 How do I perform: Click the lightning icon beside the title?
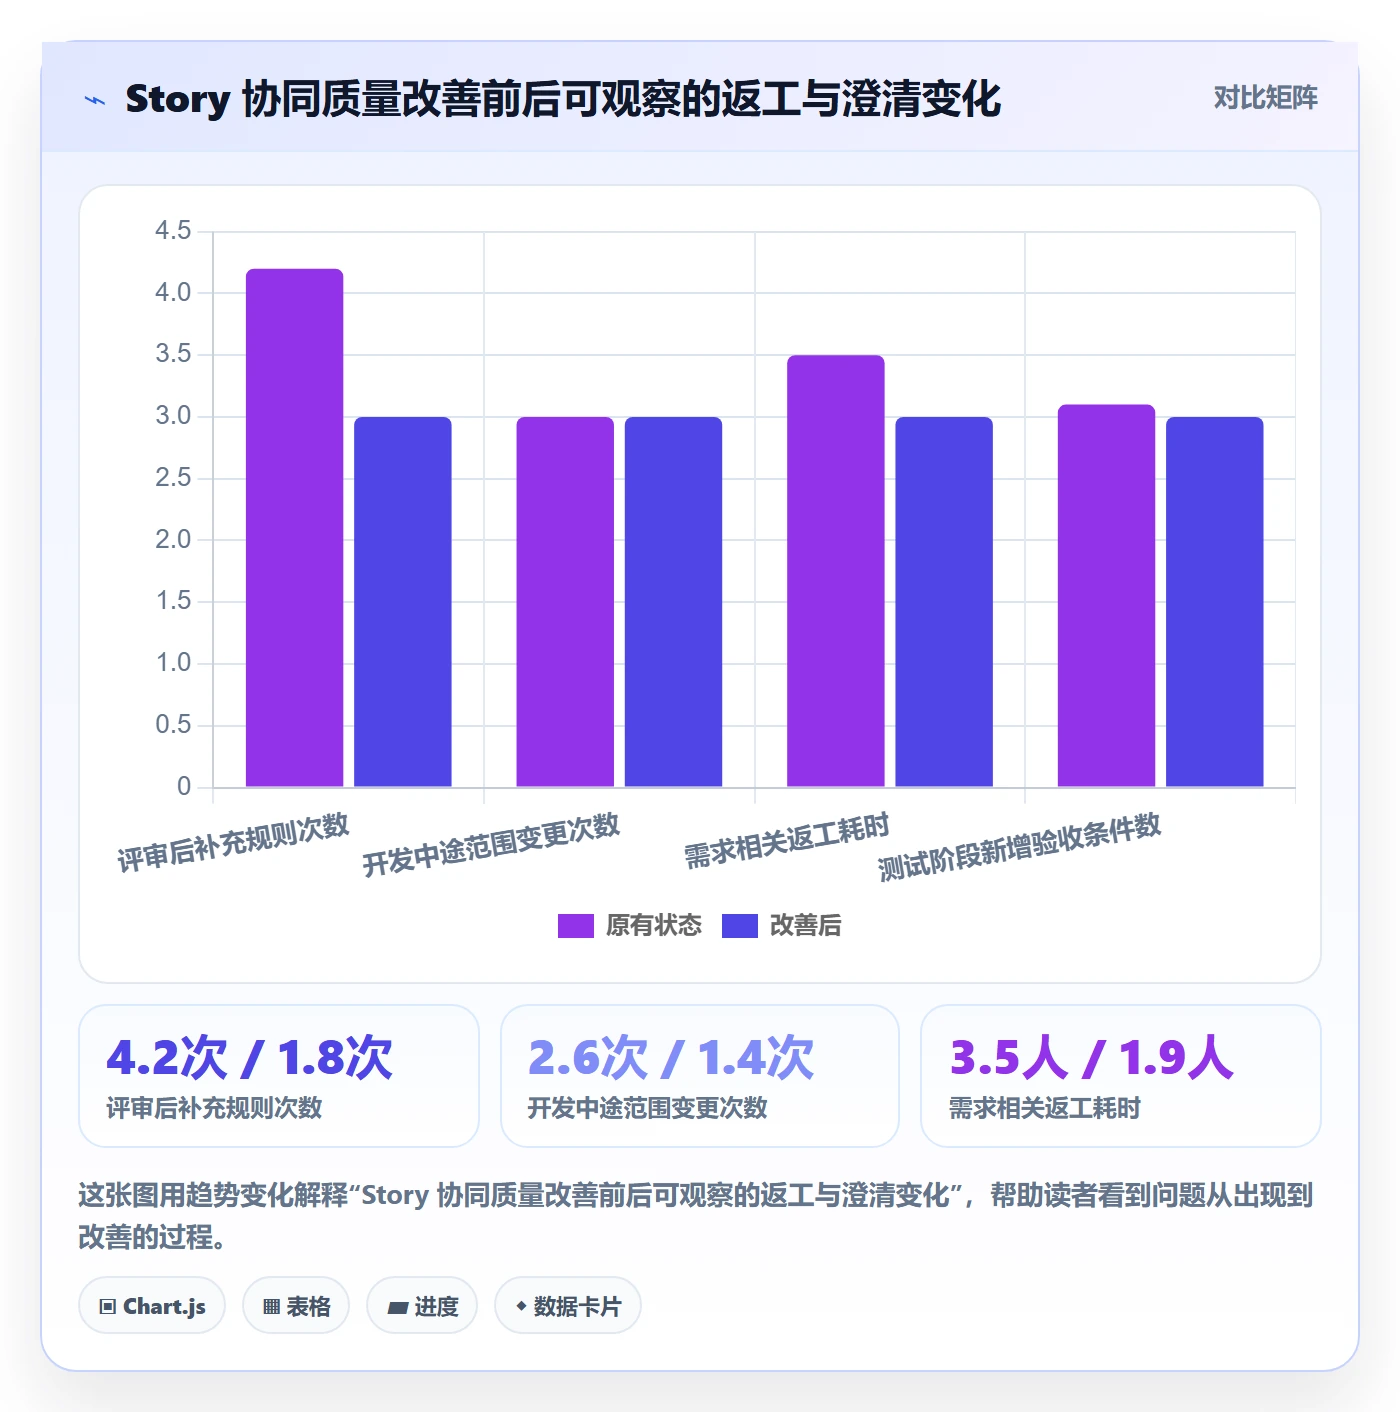point(95,100)
